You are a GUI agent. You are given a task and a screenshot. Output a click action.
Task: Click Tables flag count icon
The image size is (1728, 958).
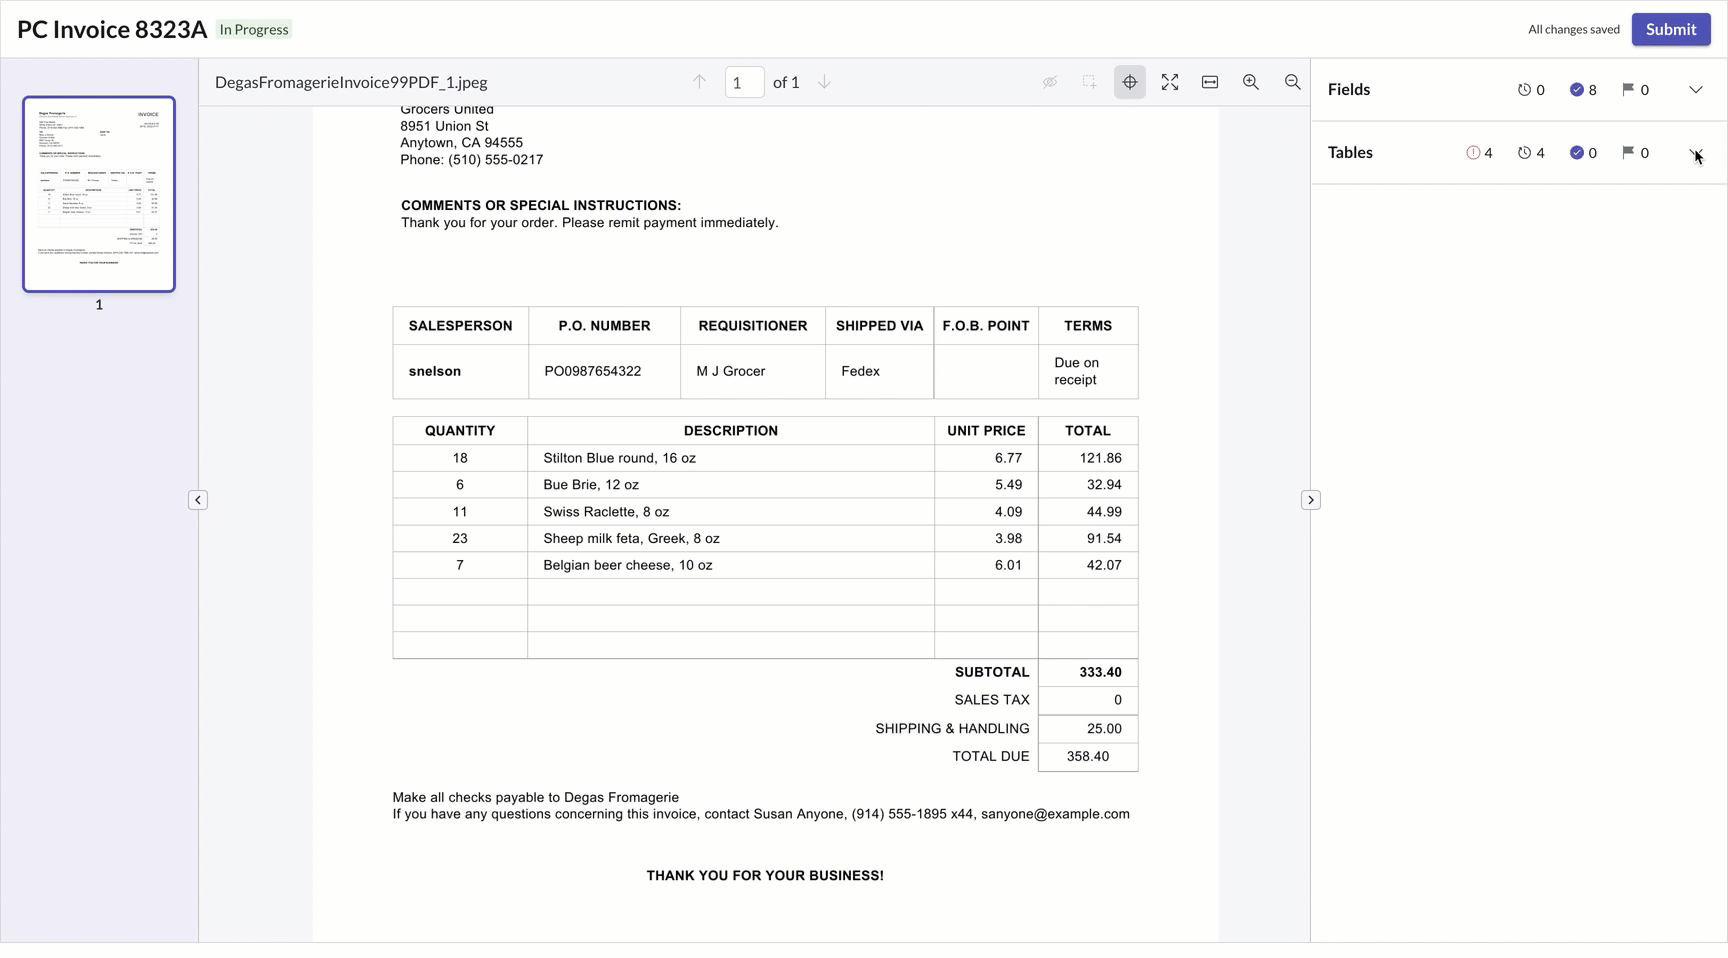1635,153
